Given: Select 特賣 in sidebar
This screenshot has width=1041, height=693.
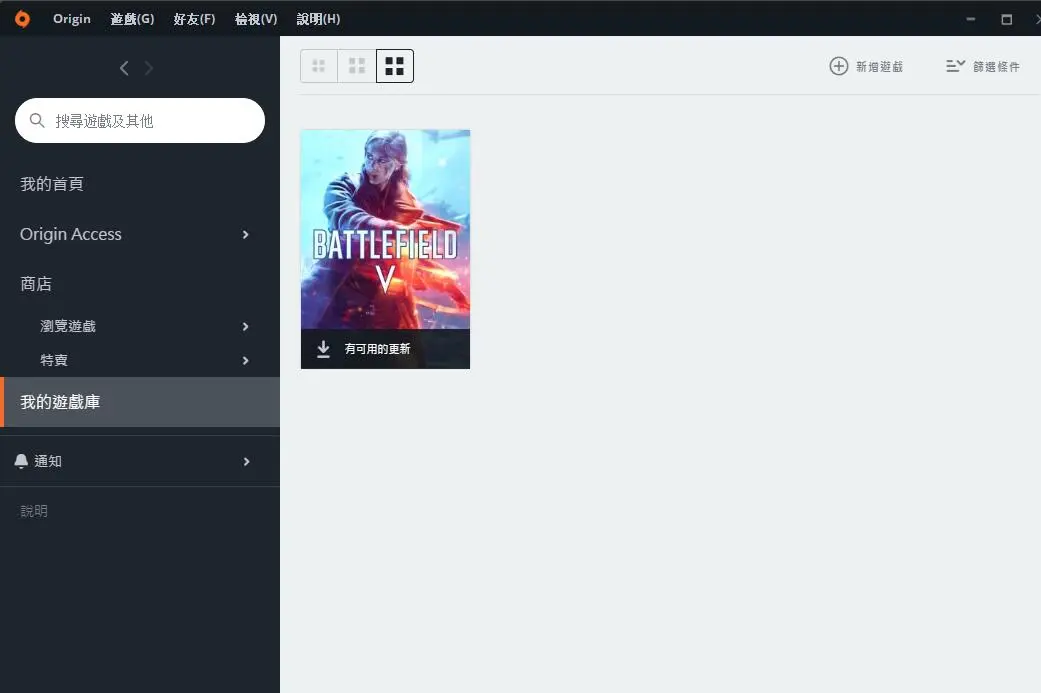Looking at the screenshot, I should point(54,360).
